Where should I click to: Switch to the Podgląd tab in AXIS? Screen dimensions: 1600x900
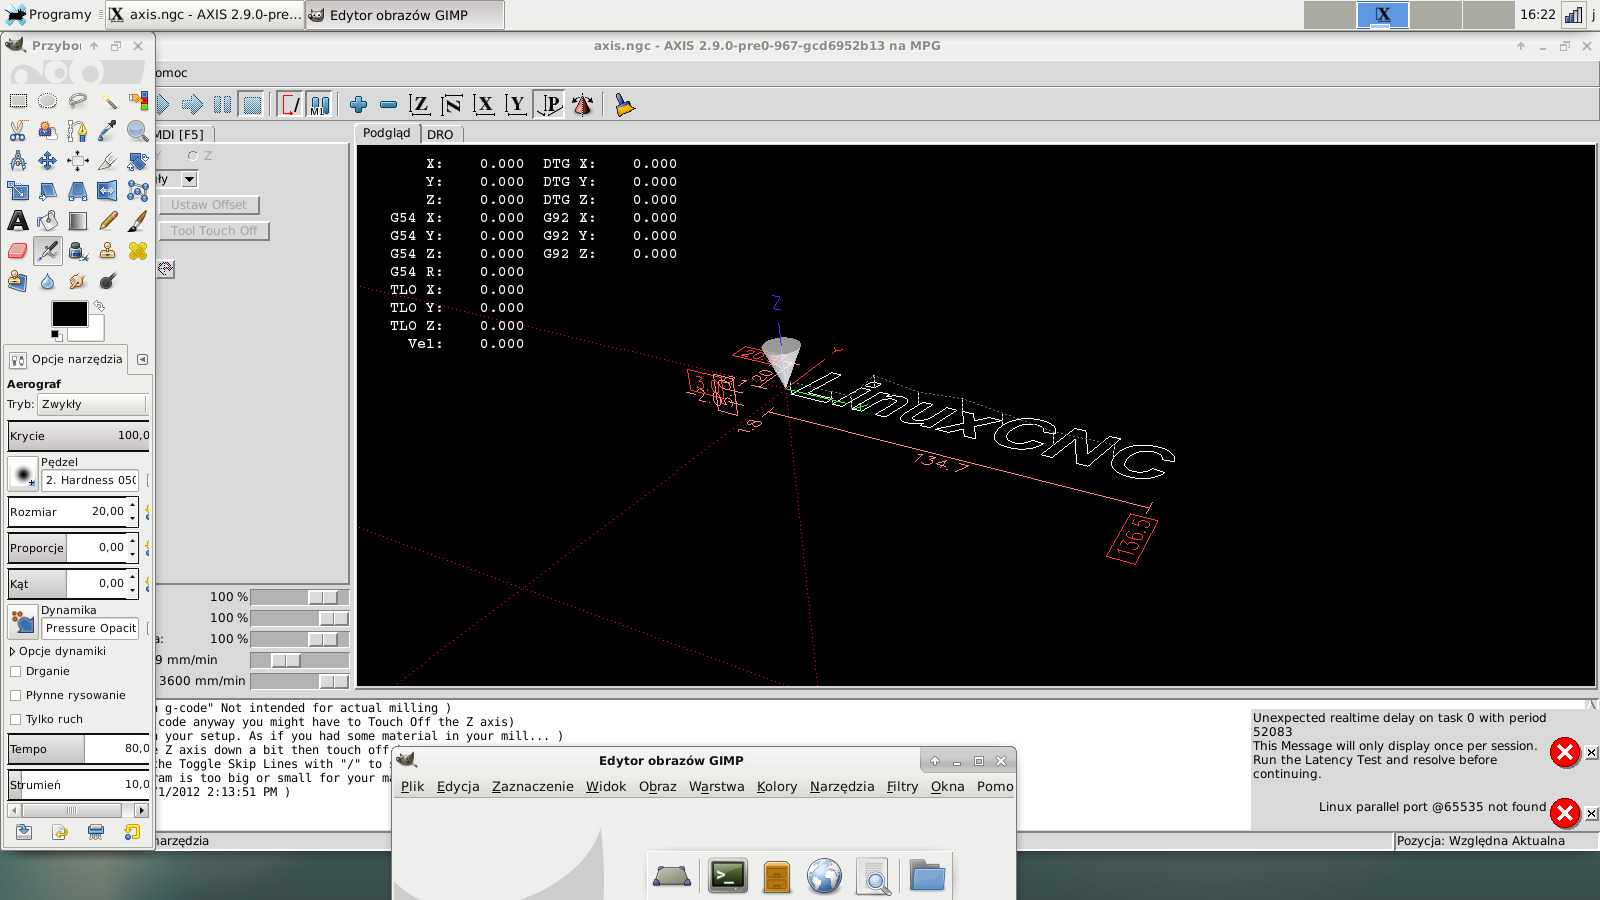pos(386,133)
